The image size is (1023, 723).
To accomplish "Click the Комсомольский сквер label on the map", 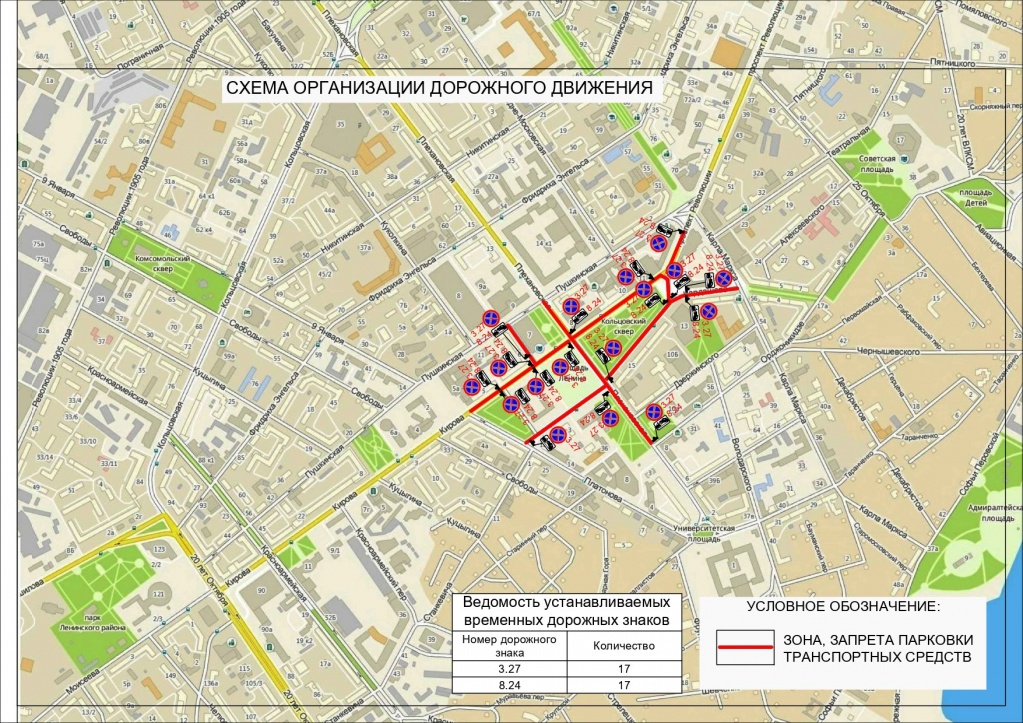I will coord(165,262).
